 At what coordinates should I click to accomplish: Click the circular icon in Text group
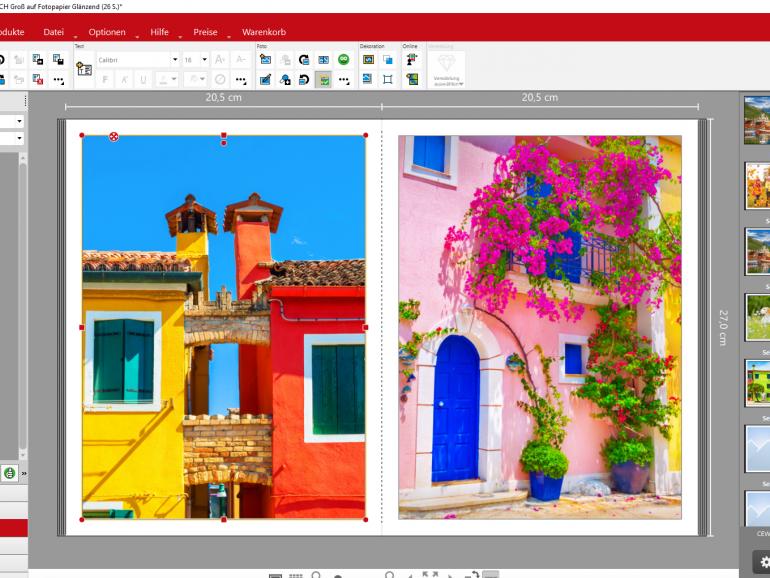point(220,80)
